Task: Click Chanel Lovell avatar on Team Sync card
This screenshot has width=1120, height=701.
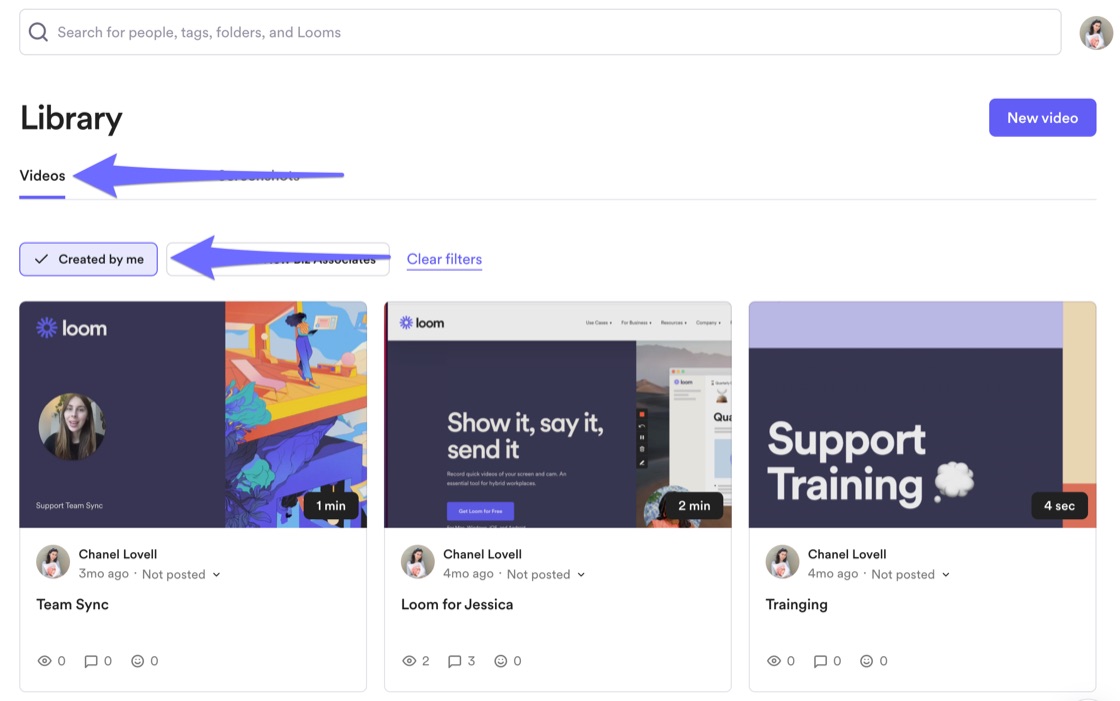Action: click(53, 562)
